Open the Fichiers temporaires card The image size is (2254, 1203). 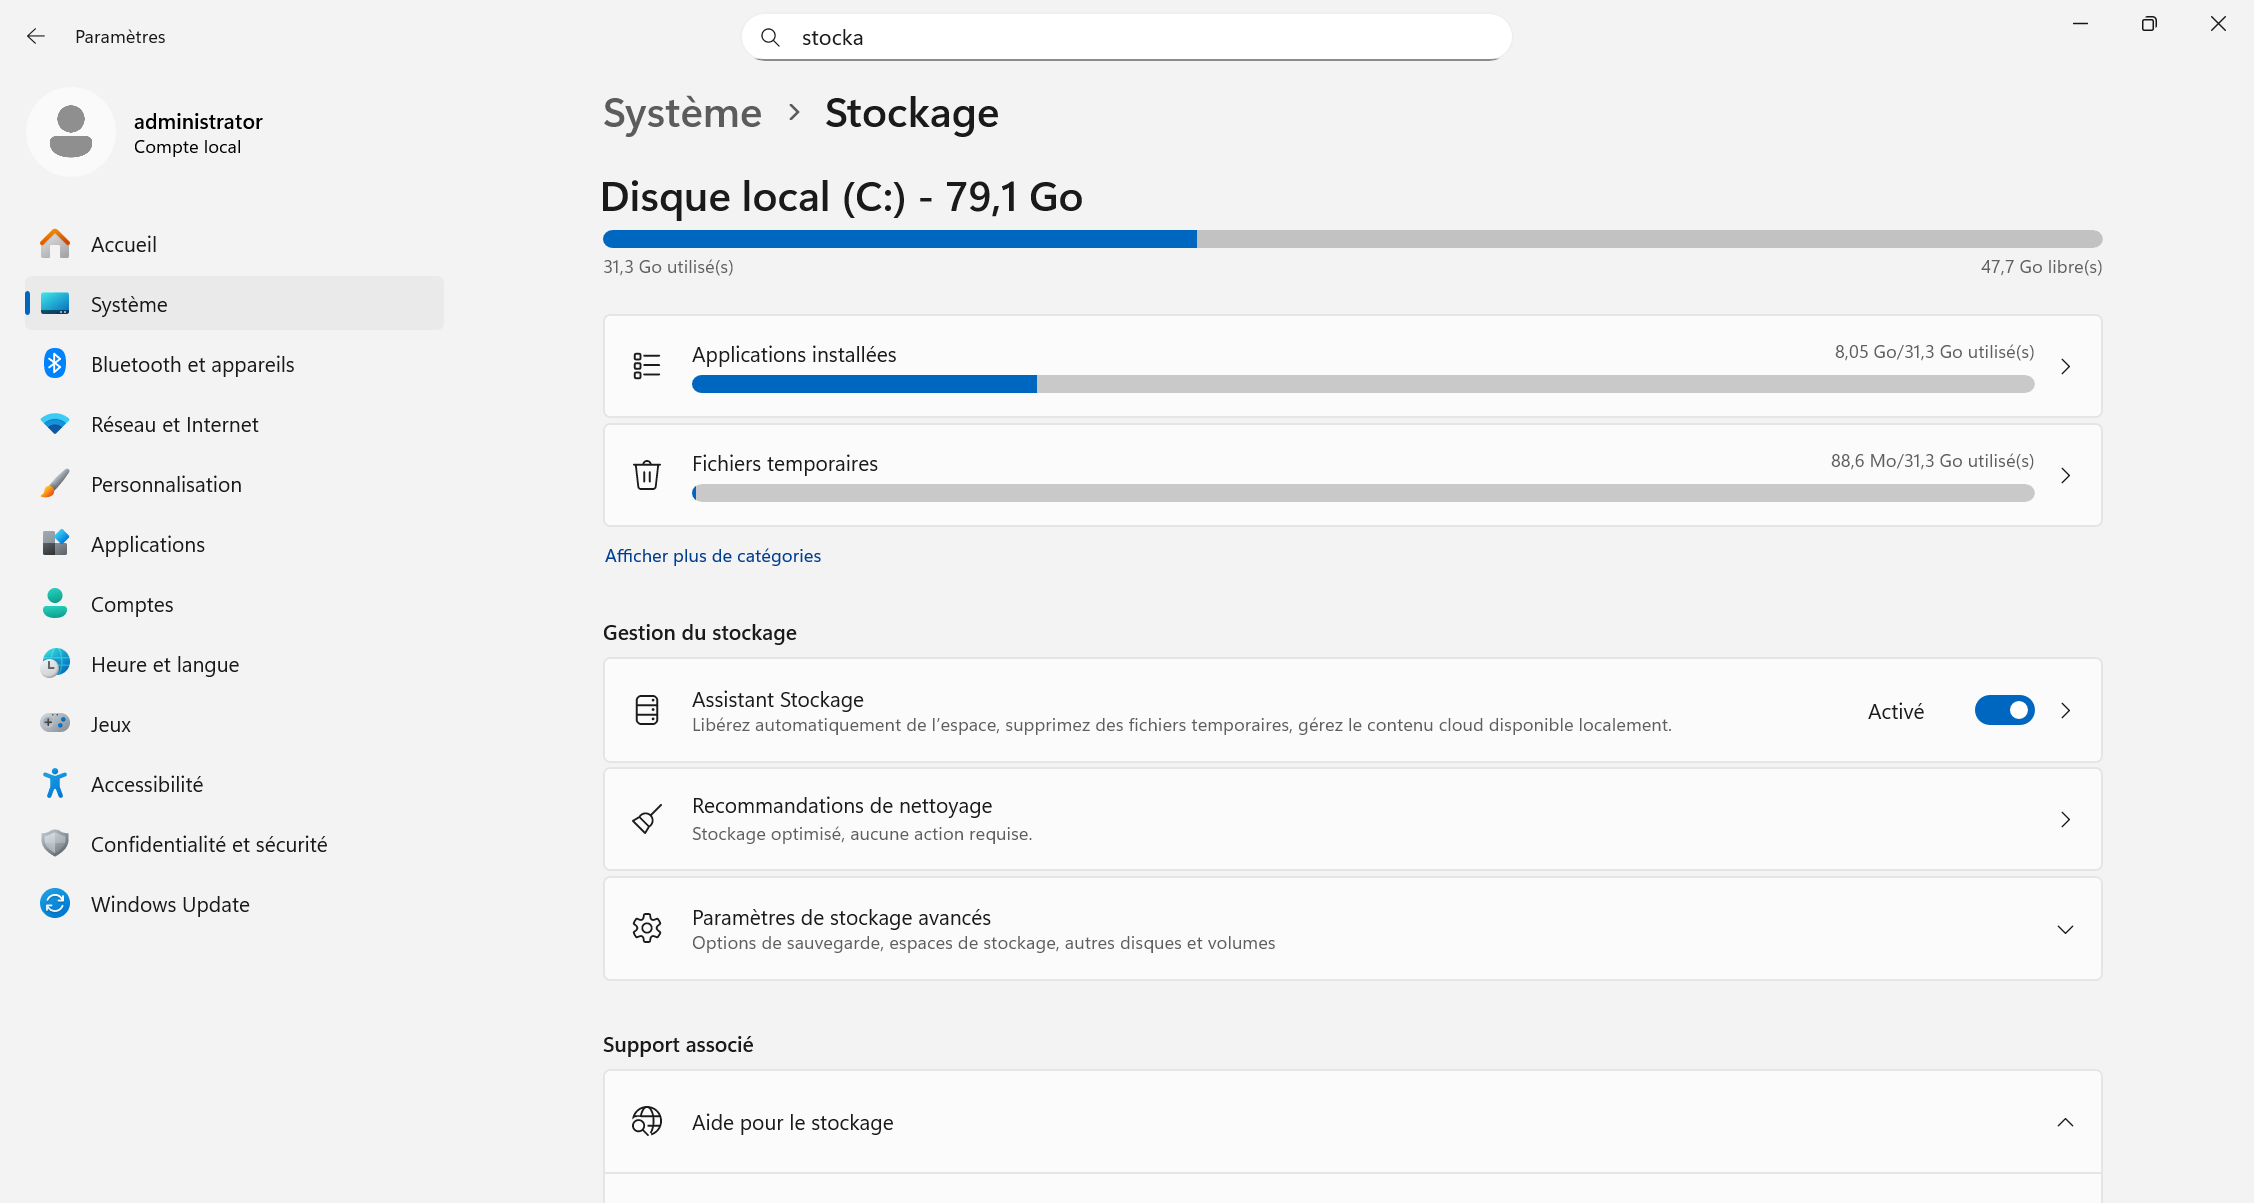1352,475
